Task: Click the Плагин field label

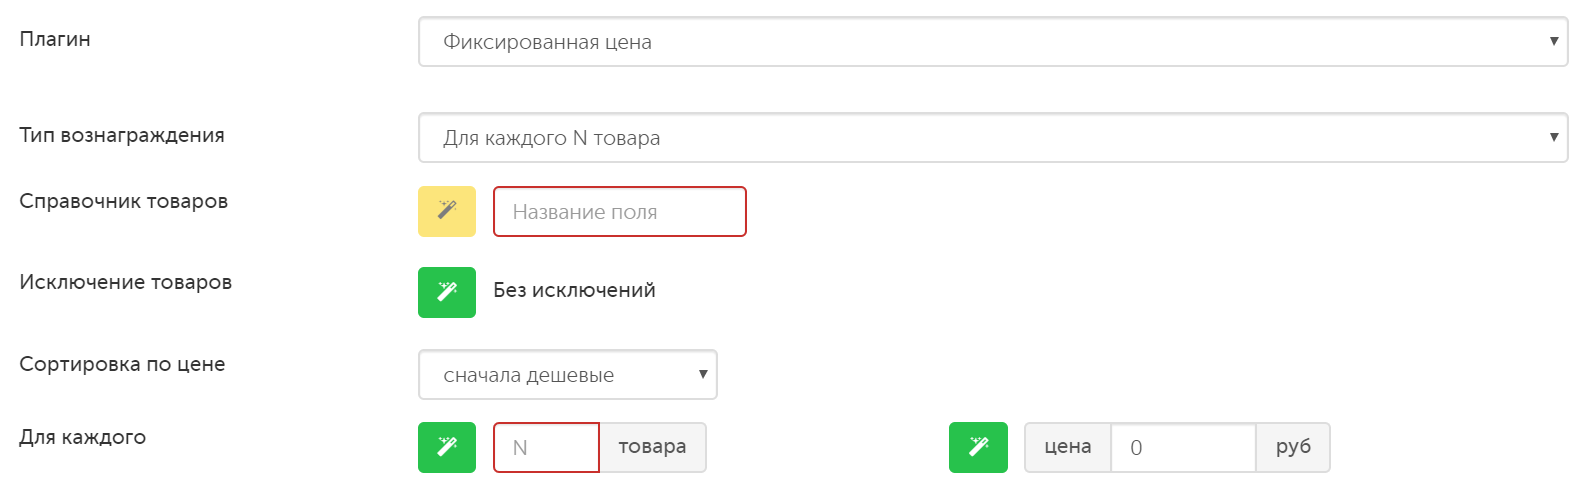Action: tap(55, 39)
